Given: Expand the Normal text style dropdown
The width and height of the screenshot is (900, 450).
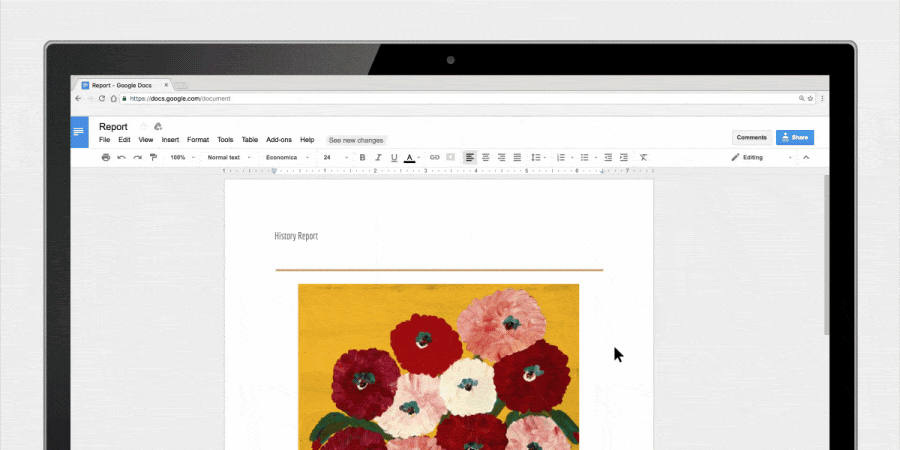Looking at the screenshot, I should (x=227, y=157).
